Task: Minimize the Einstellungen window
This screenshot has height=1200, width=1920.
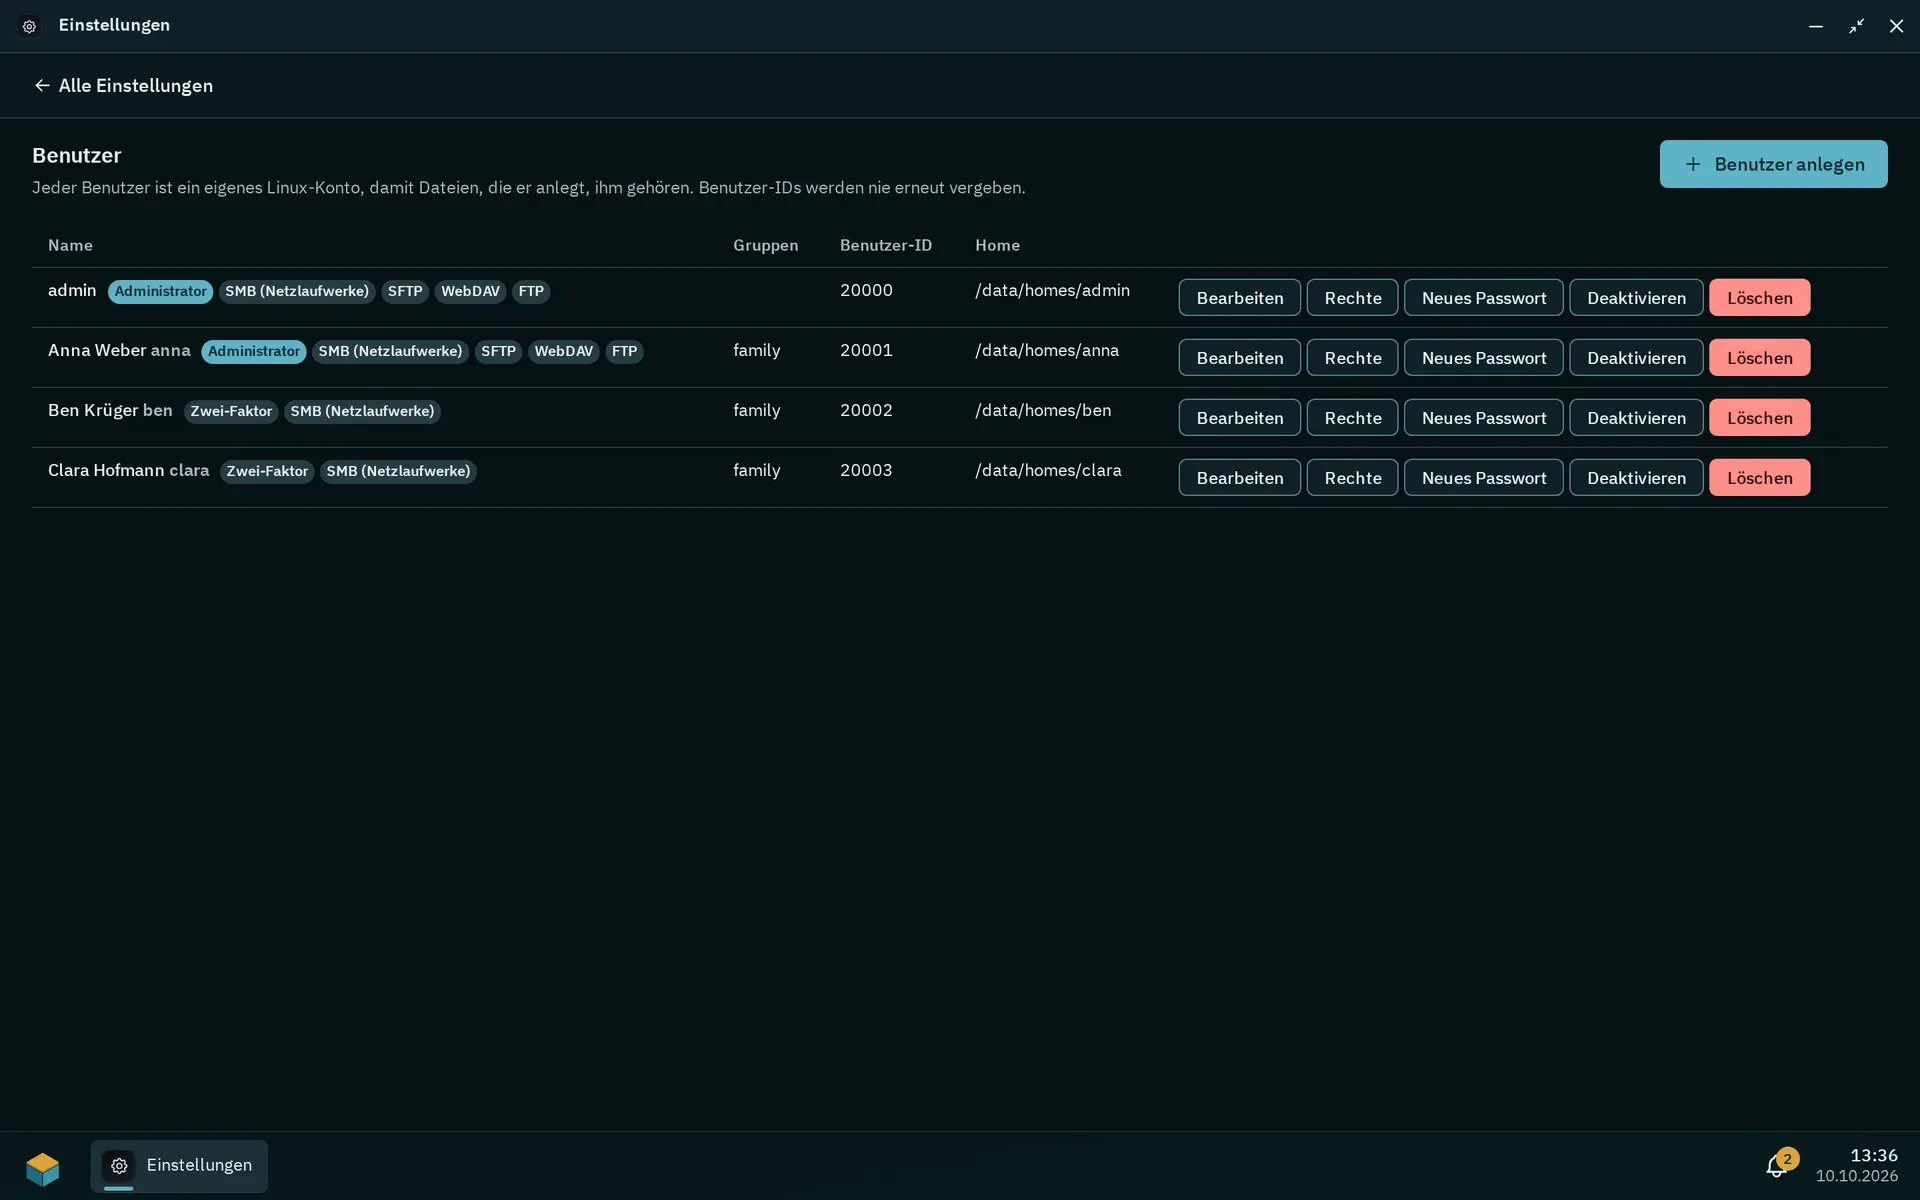Action: pos(1816,26)
